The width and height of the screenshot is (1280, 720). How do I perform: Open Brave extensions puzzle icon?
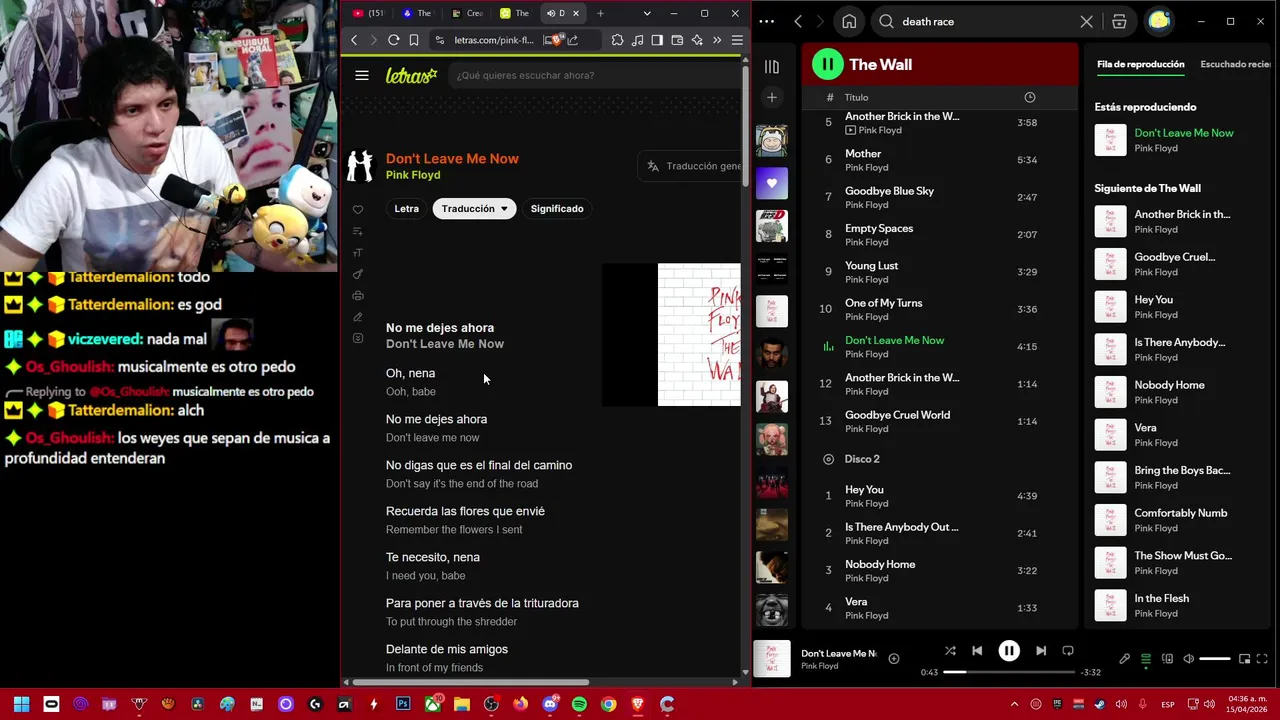[x=617, y=40]
